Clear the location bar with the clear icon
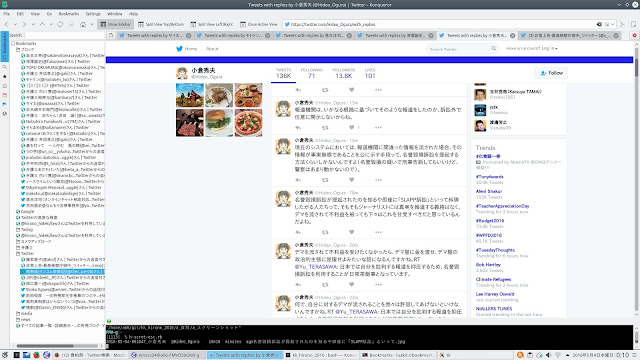The image size is (640, 360). [x=599, y=24]
